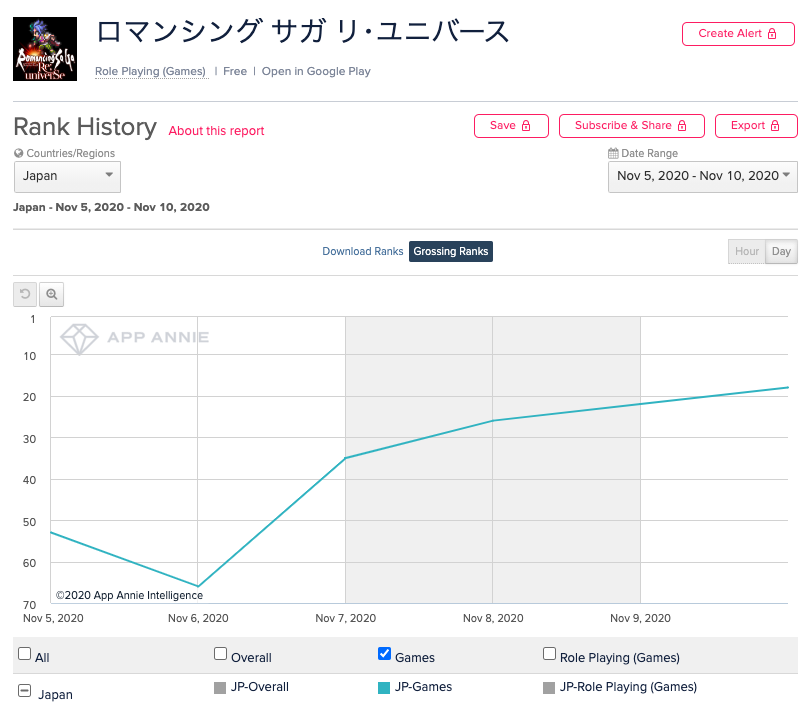Toggle the All checkbox
Viewport: 807px width, 712px height.
click(x=24, y=654)
